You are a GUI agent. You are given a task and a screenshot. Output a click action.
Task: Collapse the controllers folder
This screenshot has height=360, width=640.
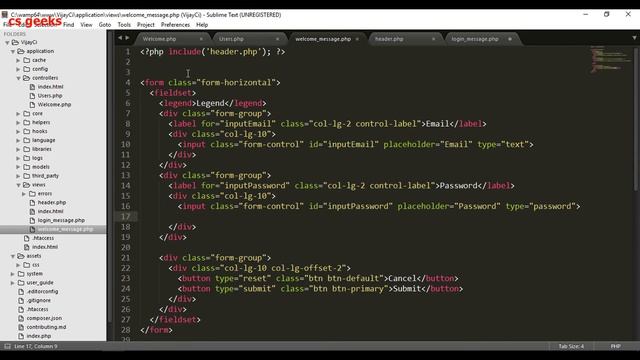click(x=18, y=78)
